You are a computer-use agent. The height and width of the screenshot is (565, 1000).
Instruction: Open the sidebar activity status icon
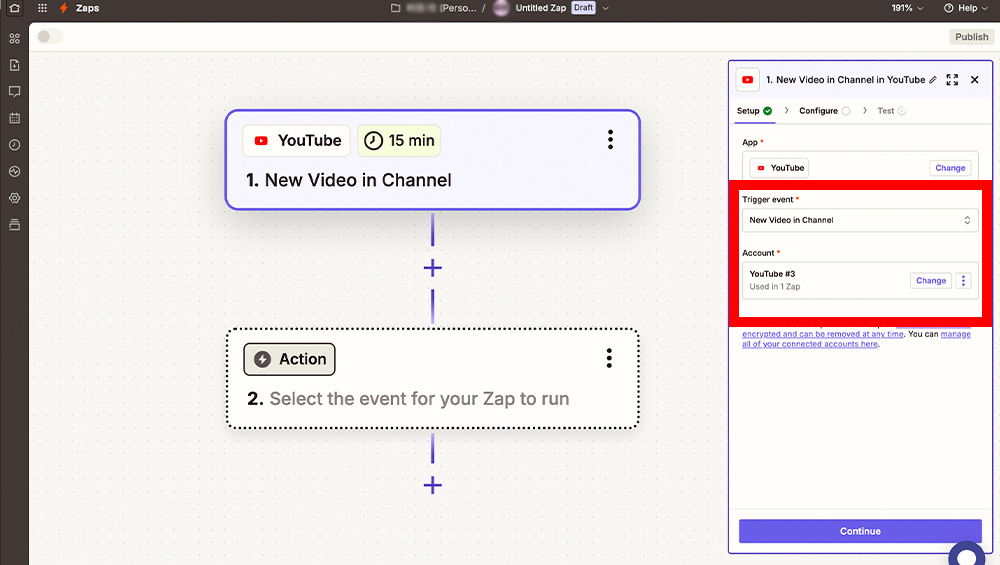(x=15, y=172)
